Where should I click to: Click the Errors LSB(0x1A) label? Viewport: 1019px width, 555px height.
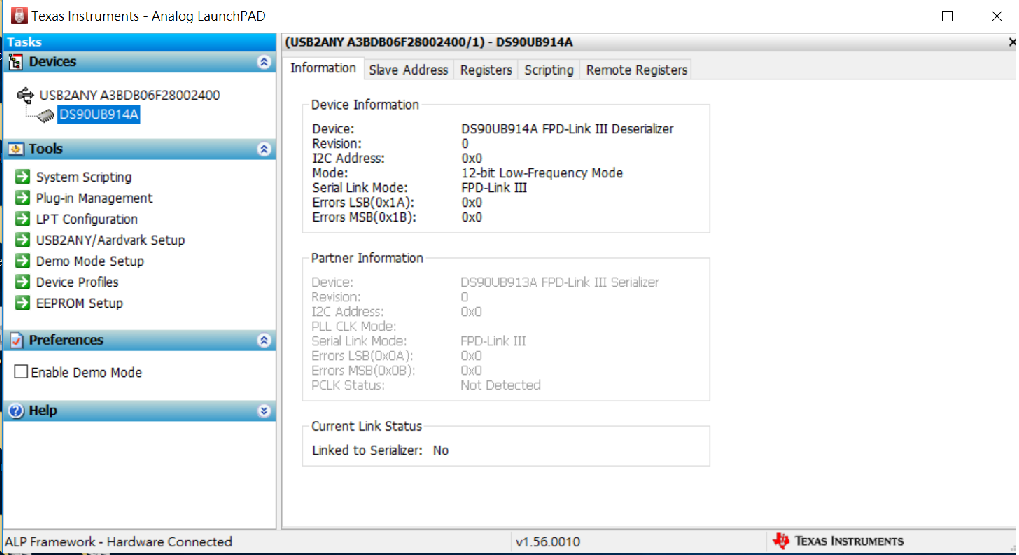pos(363,203)
